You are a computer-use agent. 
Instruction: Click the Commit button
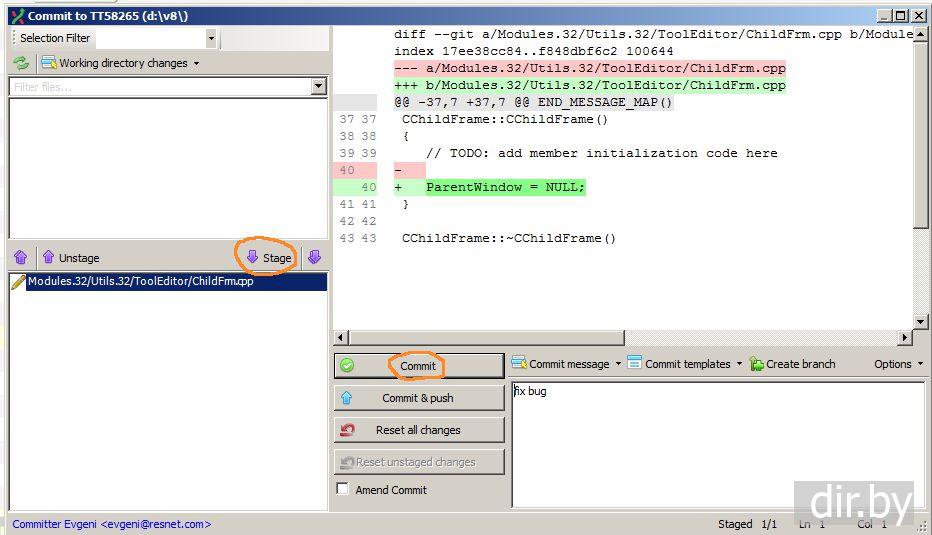pyautogui.click(x=418, y=366)
